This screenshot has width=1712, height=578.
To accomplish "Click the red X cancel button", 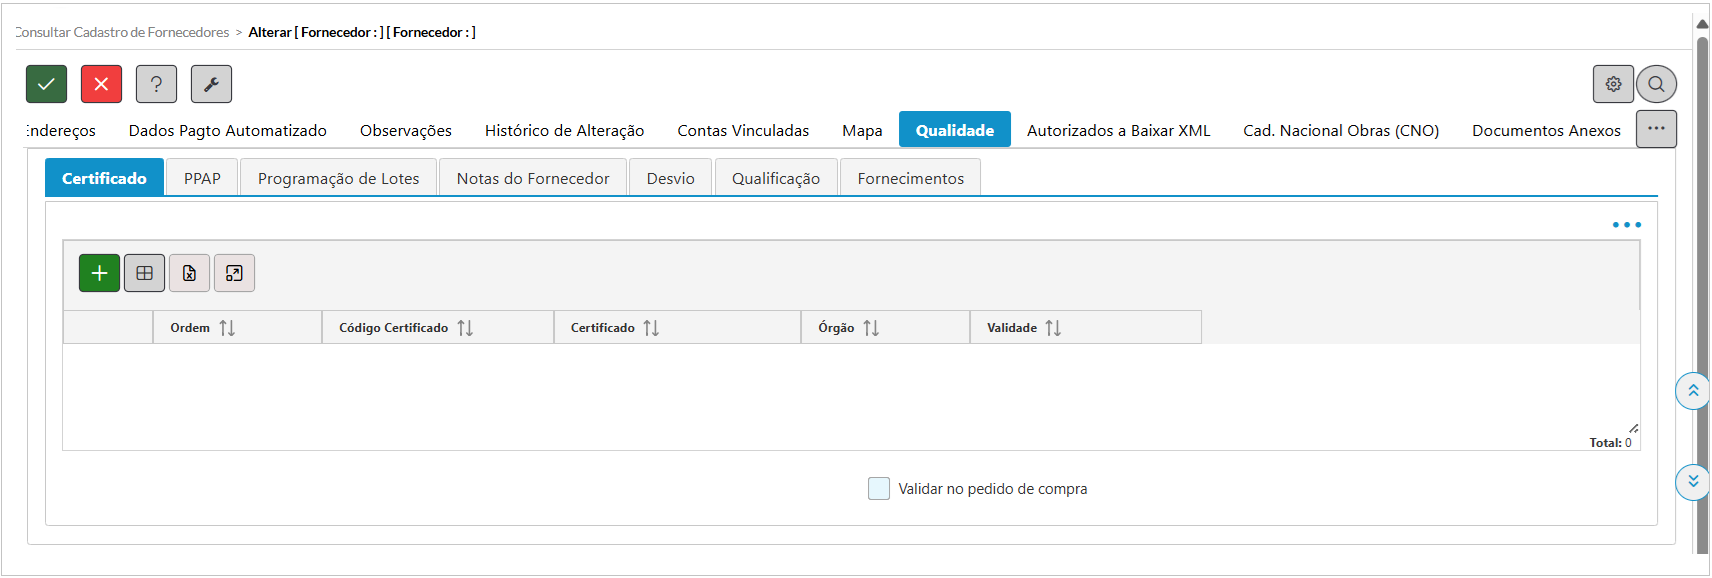I will [x=101, y=84].
